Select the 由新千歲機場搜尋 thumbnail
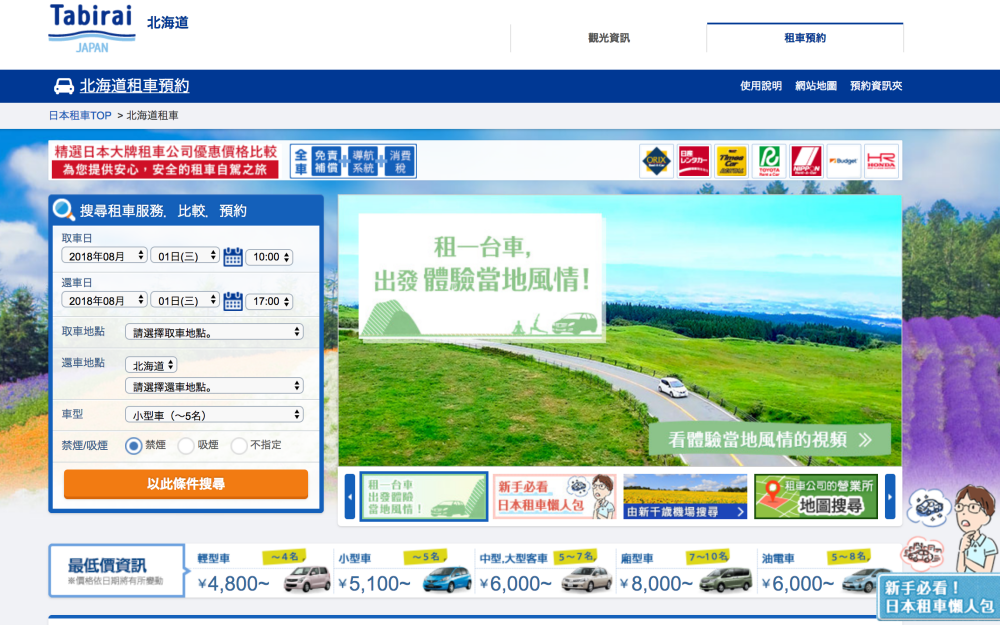Screen dimensions: 1000x625 click(685, 496)
